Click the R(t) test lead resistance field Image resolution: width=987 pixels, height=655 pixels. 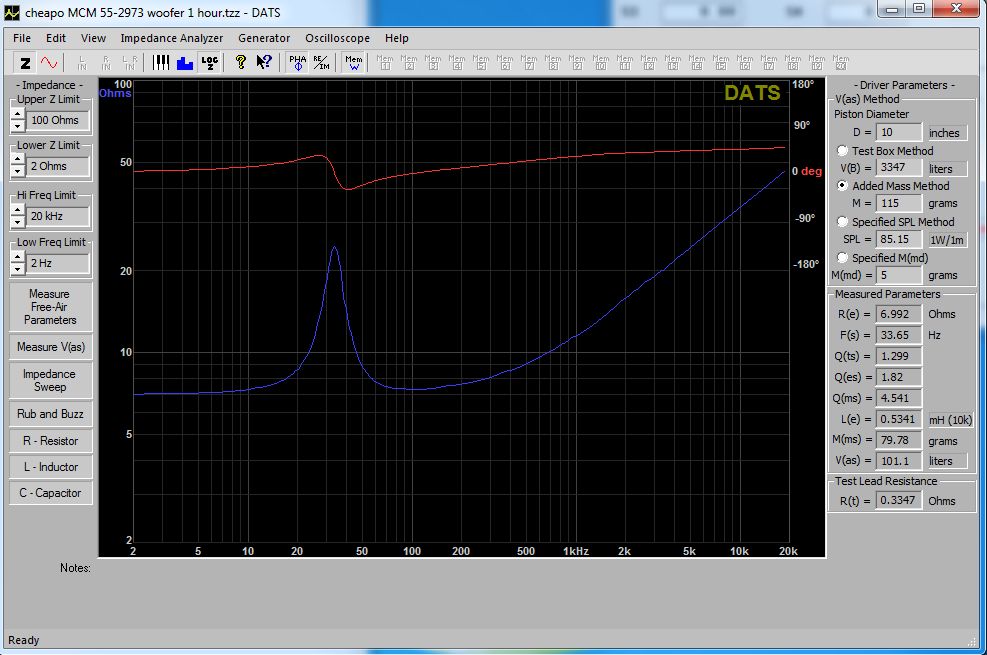899,500
